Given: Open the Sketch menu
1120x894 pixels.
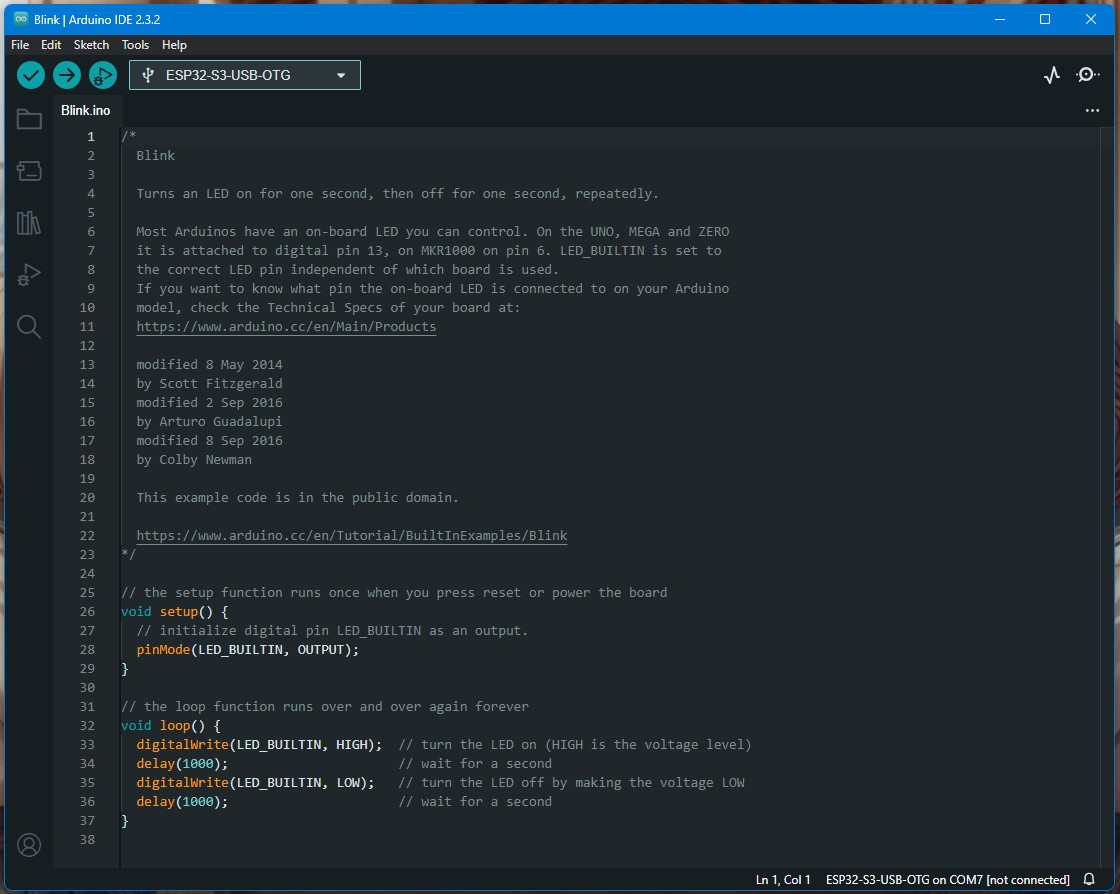Looking at the screenshot, I should tap(91, 45).
